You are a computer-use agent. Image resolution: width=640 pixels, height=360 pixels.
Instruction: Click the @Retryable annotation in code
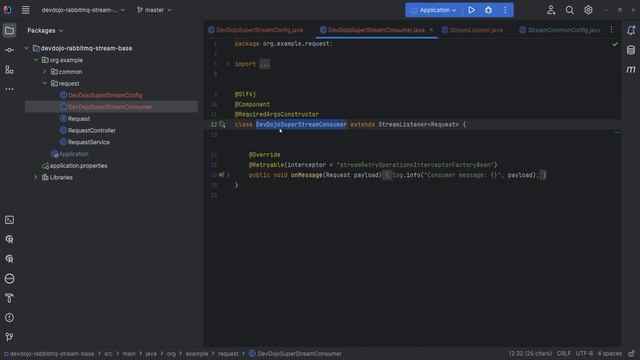[267, 165]
